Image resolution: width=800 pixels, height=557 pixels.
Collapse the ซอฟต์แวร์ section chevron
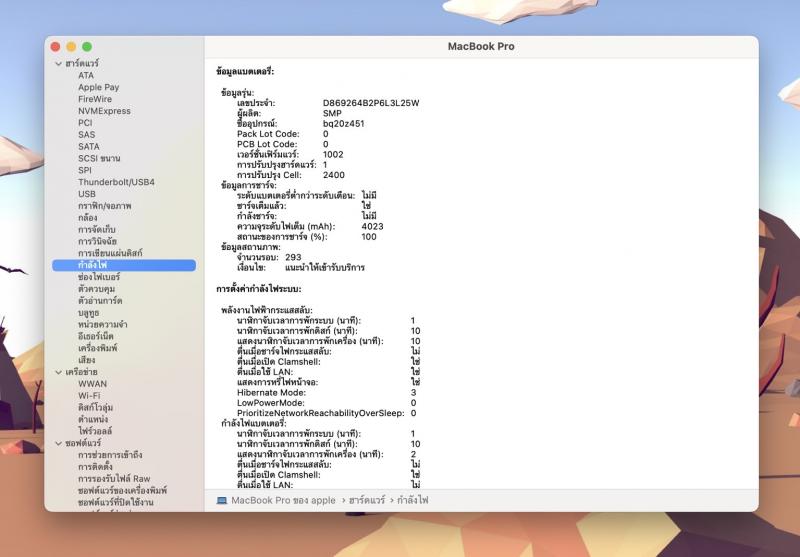[x=58, y=443]
